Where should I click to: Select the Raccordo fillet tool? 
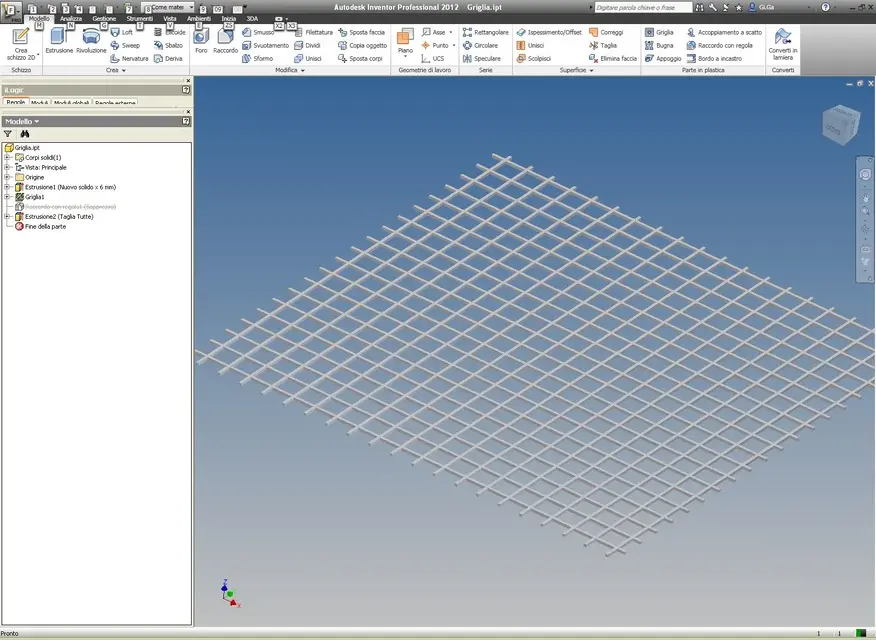coord(225,36)
